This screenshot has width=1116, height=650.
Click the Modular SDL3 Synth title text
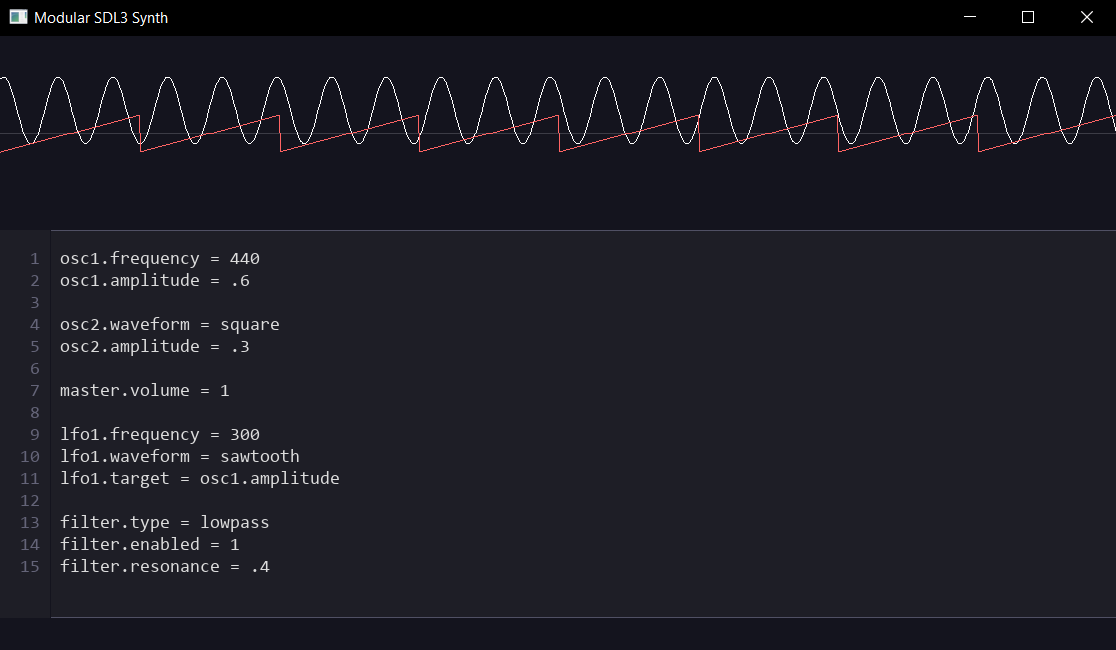coord(101,17)
